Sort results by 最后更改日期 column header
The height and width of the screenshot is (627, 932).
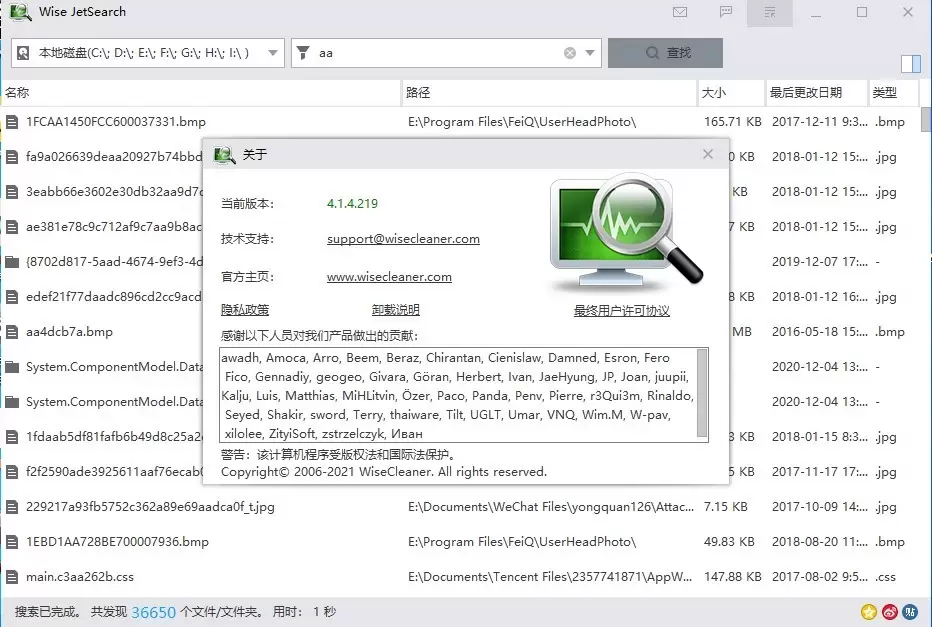pos(817,93)
